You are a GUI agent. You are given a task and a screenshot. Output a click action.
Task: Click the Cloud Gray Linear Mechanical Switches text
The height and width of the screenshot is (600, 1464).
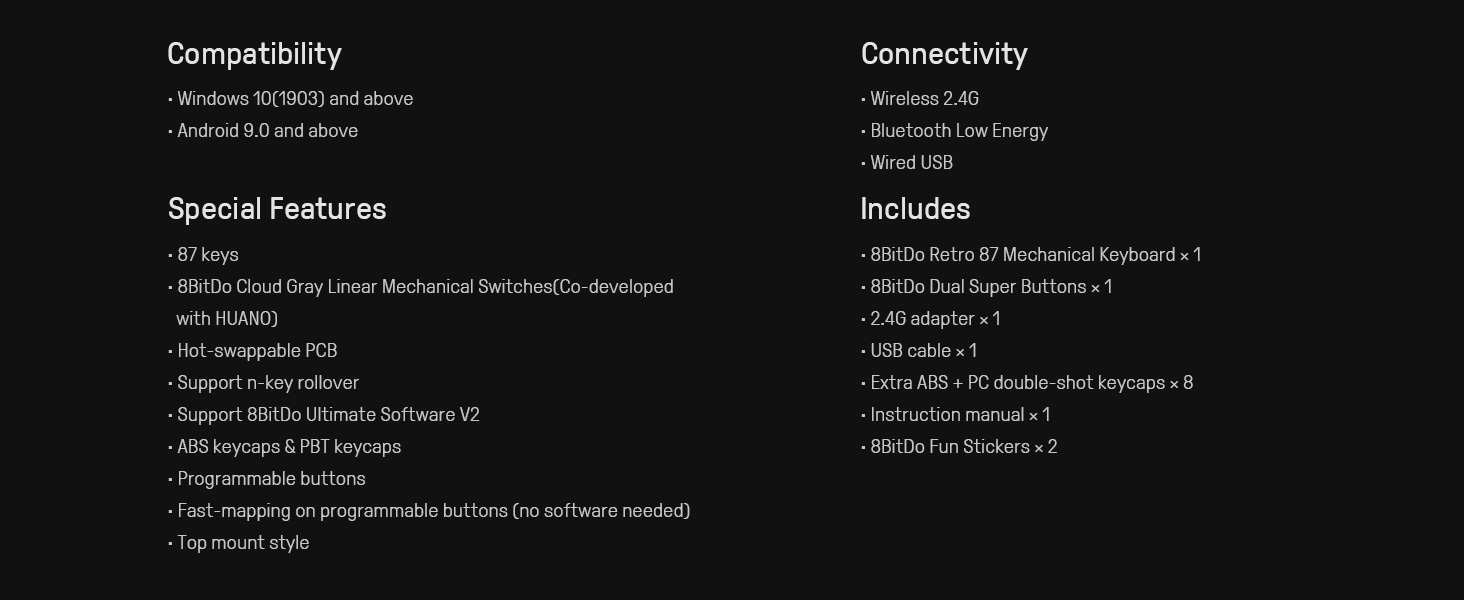pyautogui.click(x=394, y=287)
